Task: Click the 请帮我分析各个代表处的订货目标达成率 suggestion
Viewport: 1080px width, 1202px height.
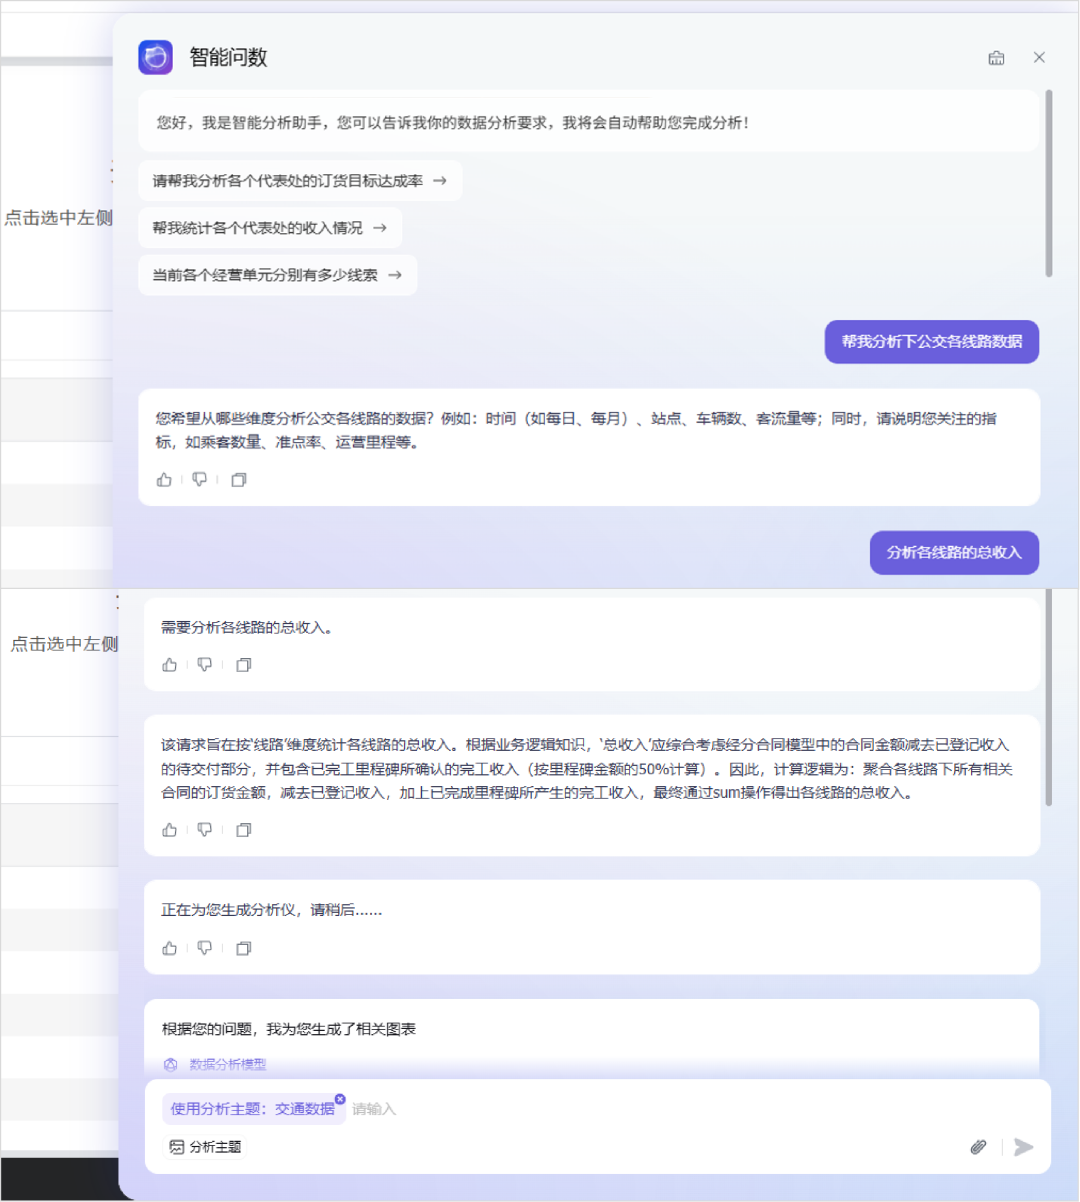Action: pos(290,180)
